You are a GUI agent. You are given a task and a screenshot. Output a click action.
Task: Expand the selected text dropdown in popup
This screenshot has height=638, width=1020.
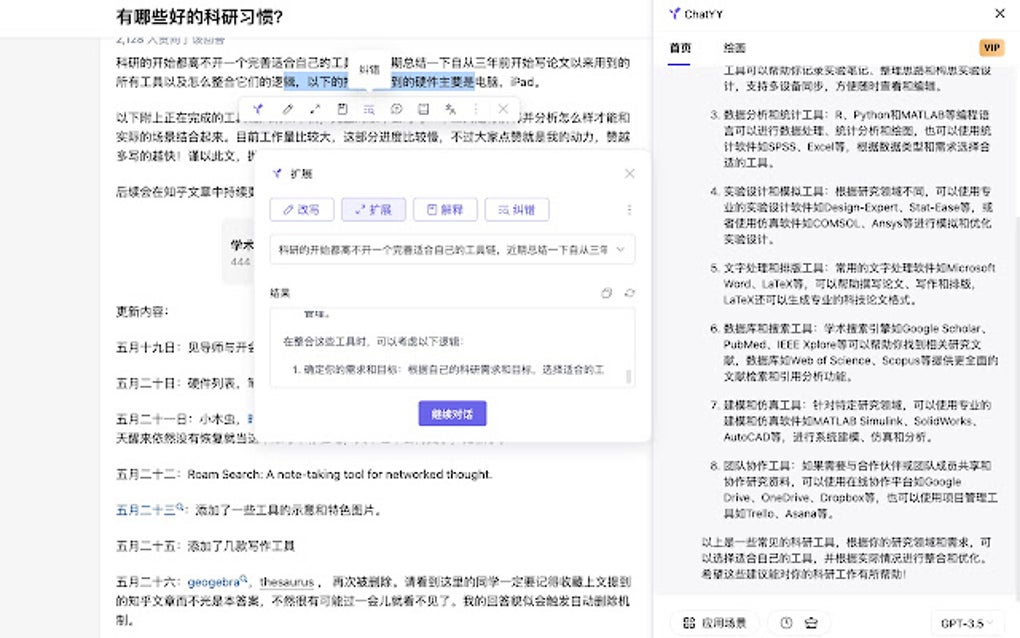point(452,249)
